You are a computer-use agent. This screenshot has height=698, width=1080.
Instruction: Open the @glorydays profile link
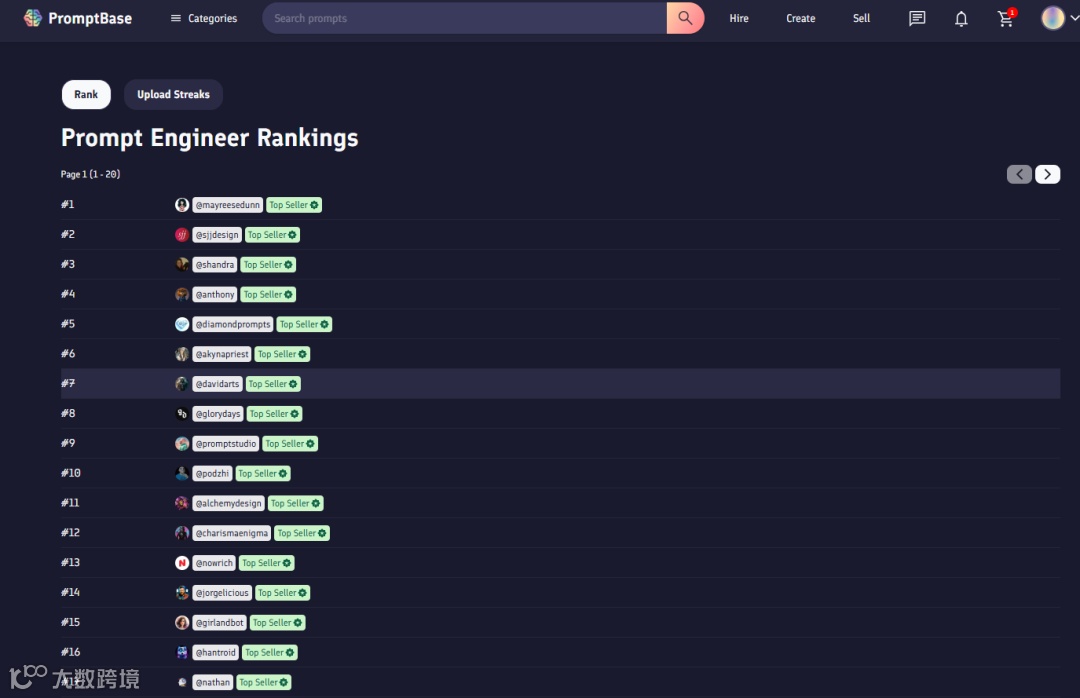218,413
